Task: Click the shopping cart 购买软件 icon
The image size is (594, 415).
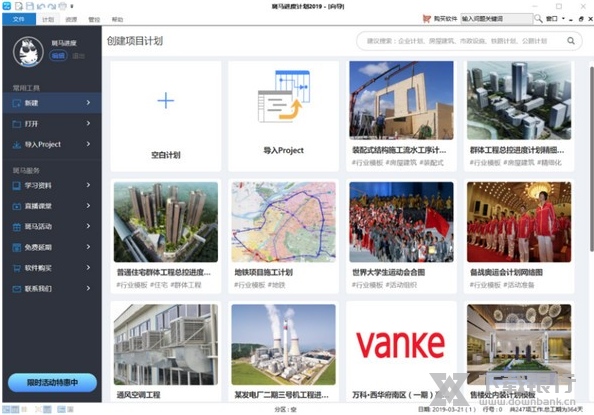Action: (427, 19)
